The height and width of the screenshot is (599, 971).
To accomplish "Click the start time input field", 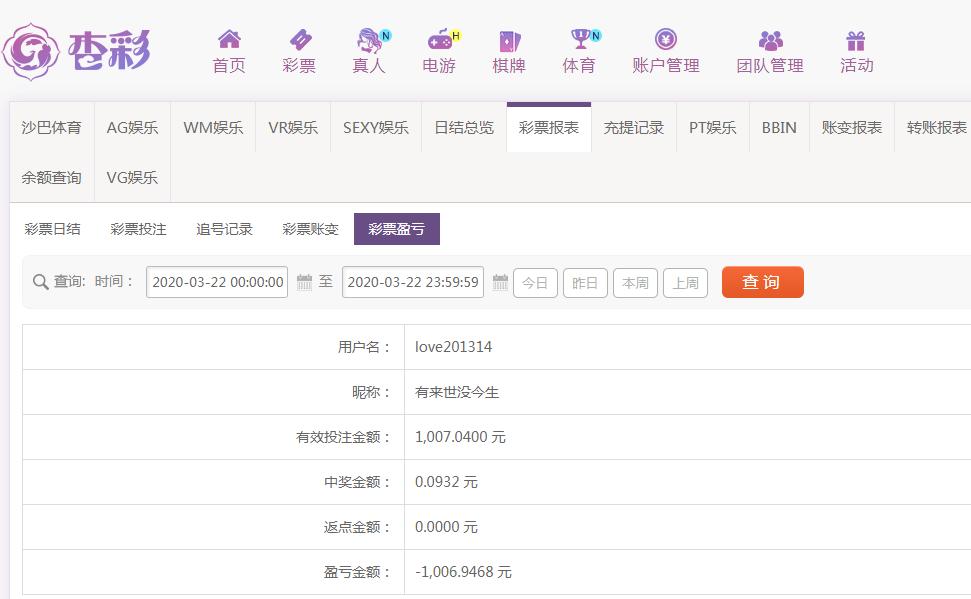I will click(217, 282).
